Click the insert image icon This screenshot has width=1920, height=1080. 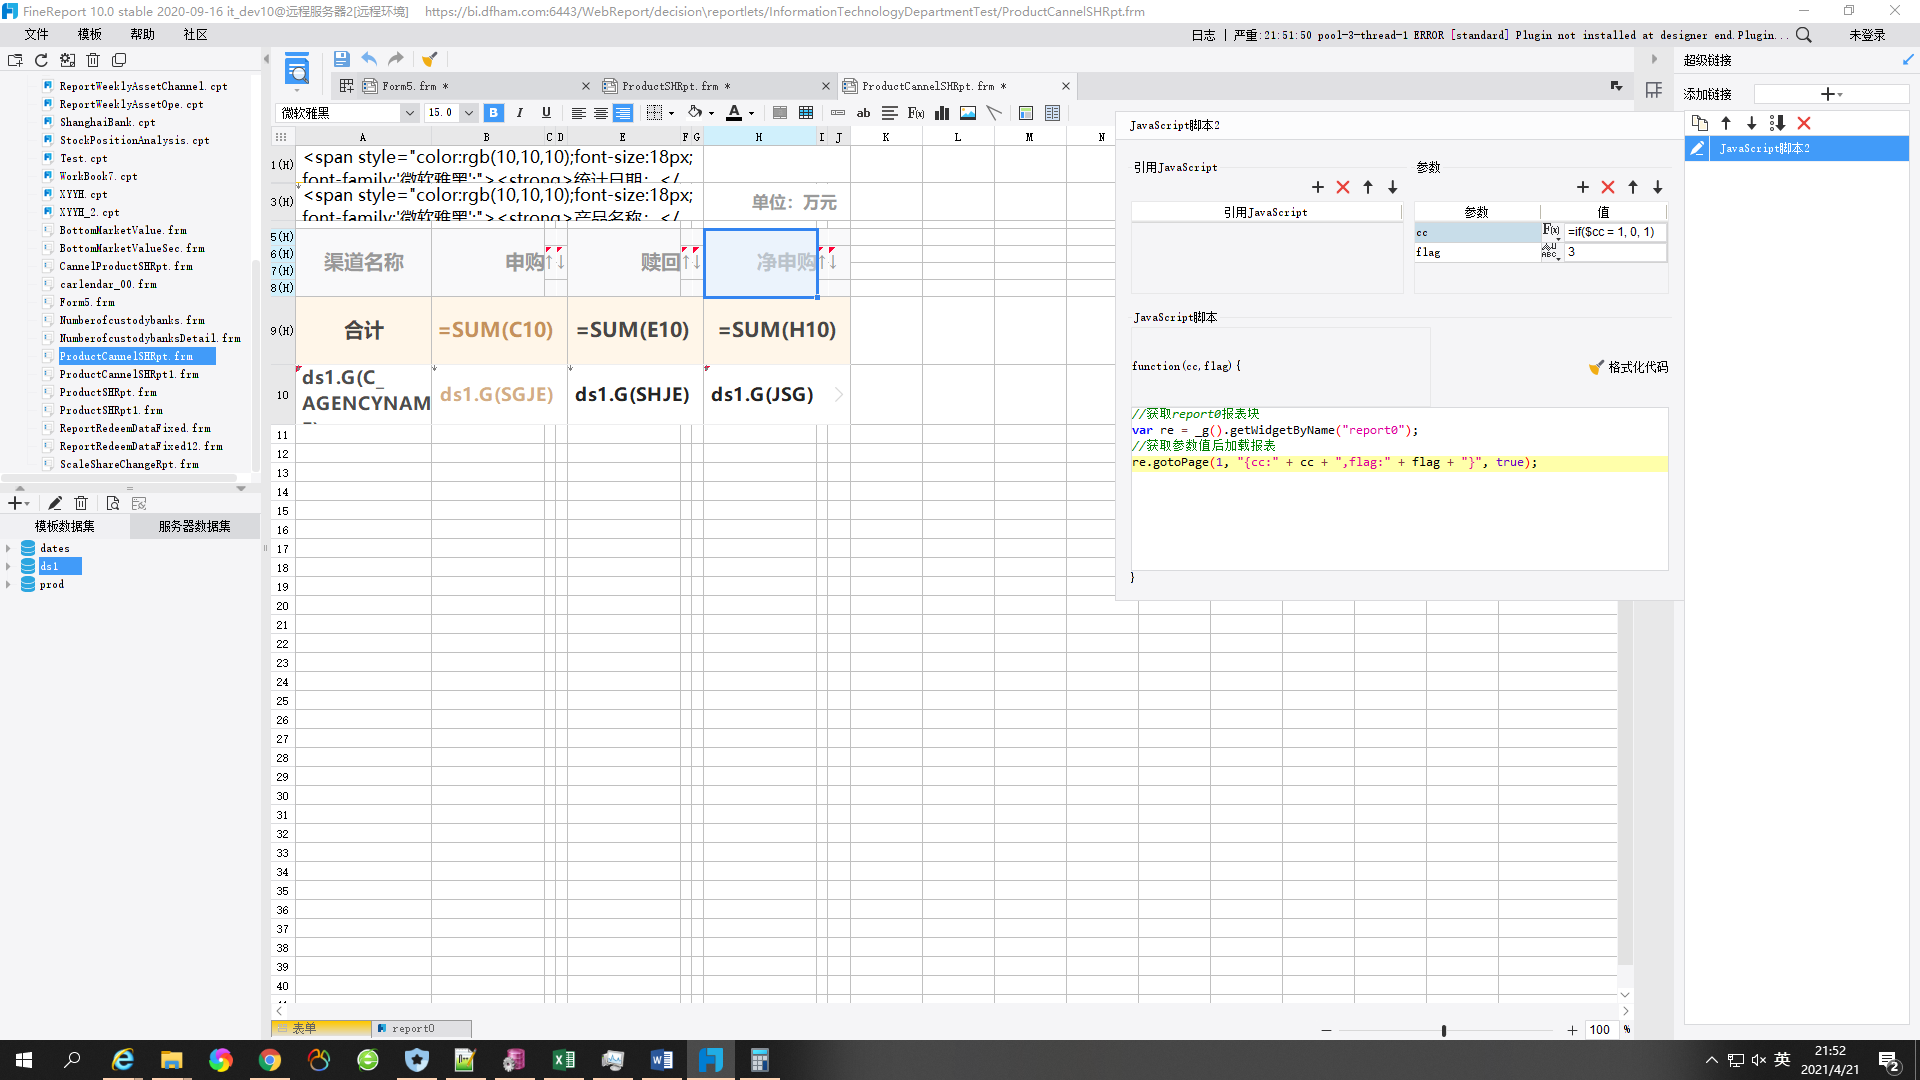[x=968, y=113]
